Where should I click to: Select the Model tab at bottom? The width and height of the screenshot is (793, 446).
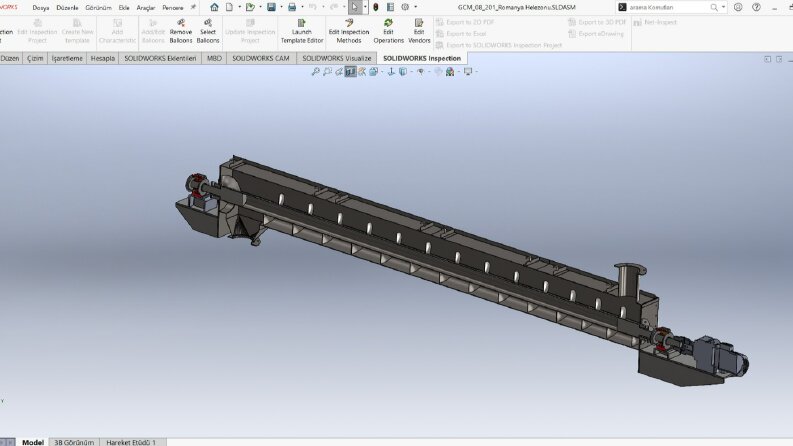(x=33, y=442)
